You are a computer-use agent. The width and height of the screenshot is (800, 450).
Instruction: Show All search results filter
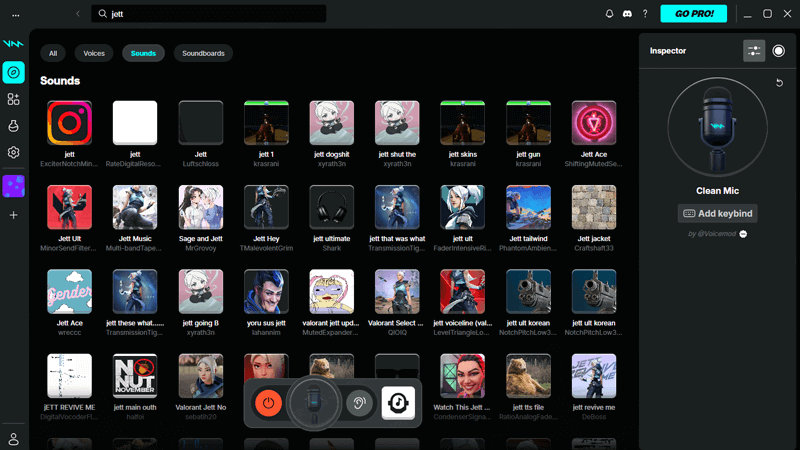coord(53,53)
